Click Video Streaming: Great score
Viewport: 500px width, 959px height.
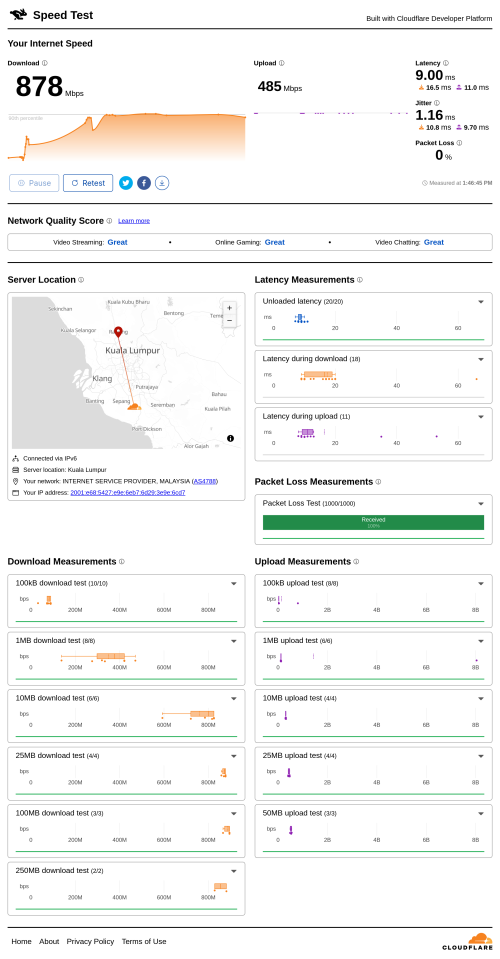(90, 242)
